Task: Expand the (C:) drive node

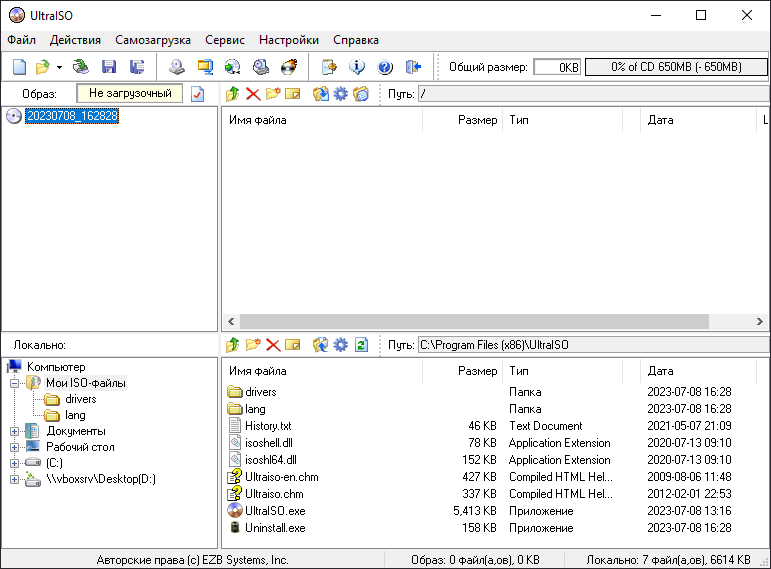Action: [15, 463]
